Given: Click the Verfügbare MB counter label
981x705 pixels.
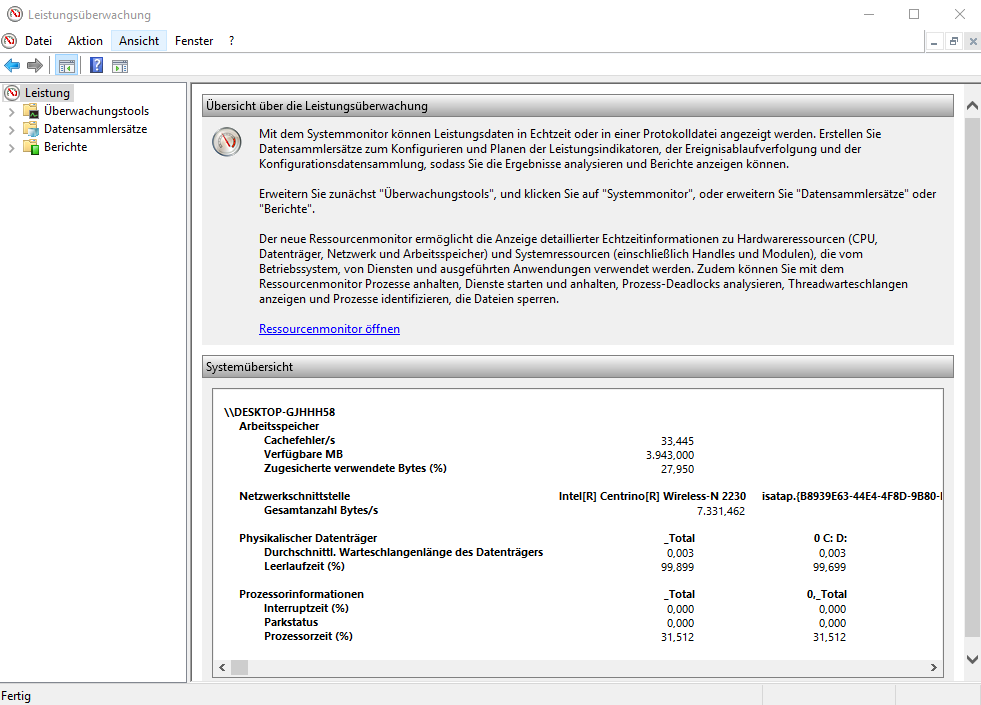Looking at the screenshot, I should 303,454.
